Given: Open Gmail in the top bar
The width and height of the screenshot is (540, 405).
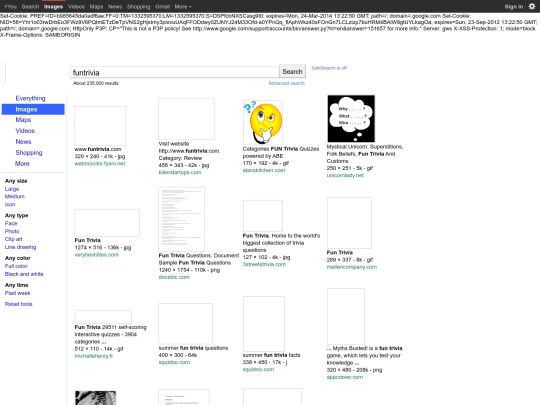Looking at the screenshot, I should [162, 7].
